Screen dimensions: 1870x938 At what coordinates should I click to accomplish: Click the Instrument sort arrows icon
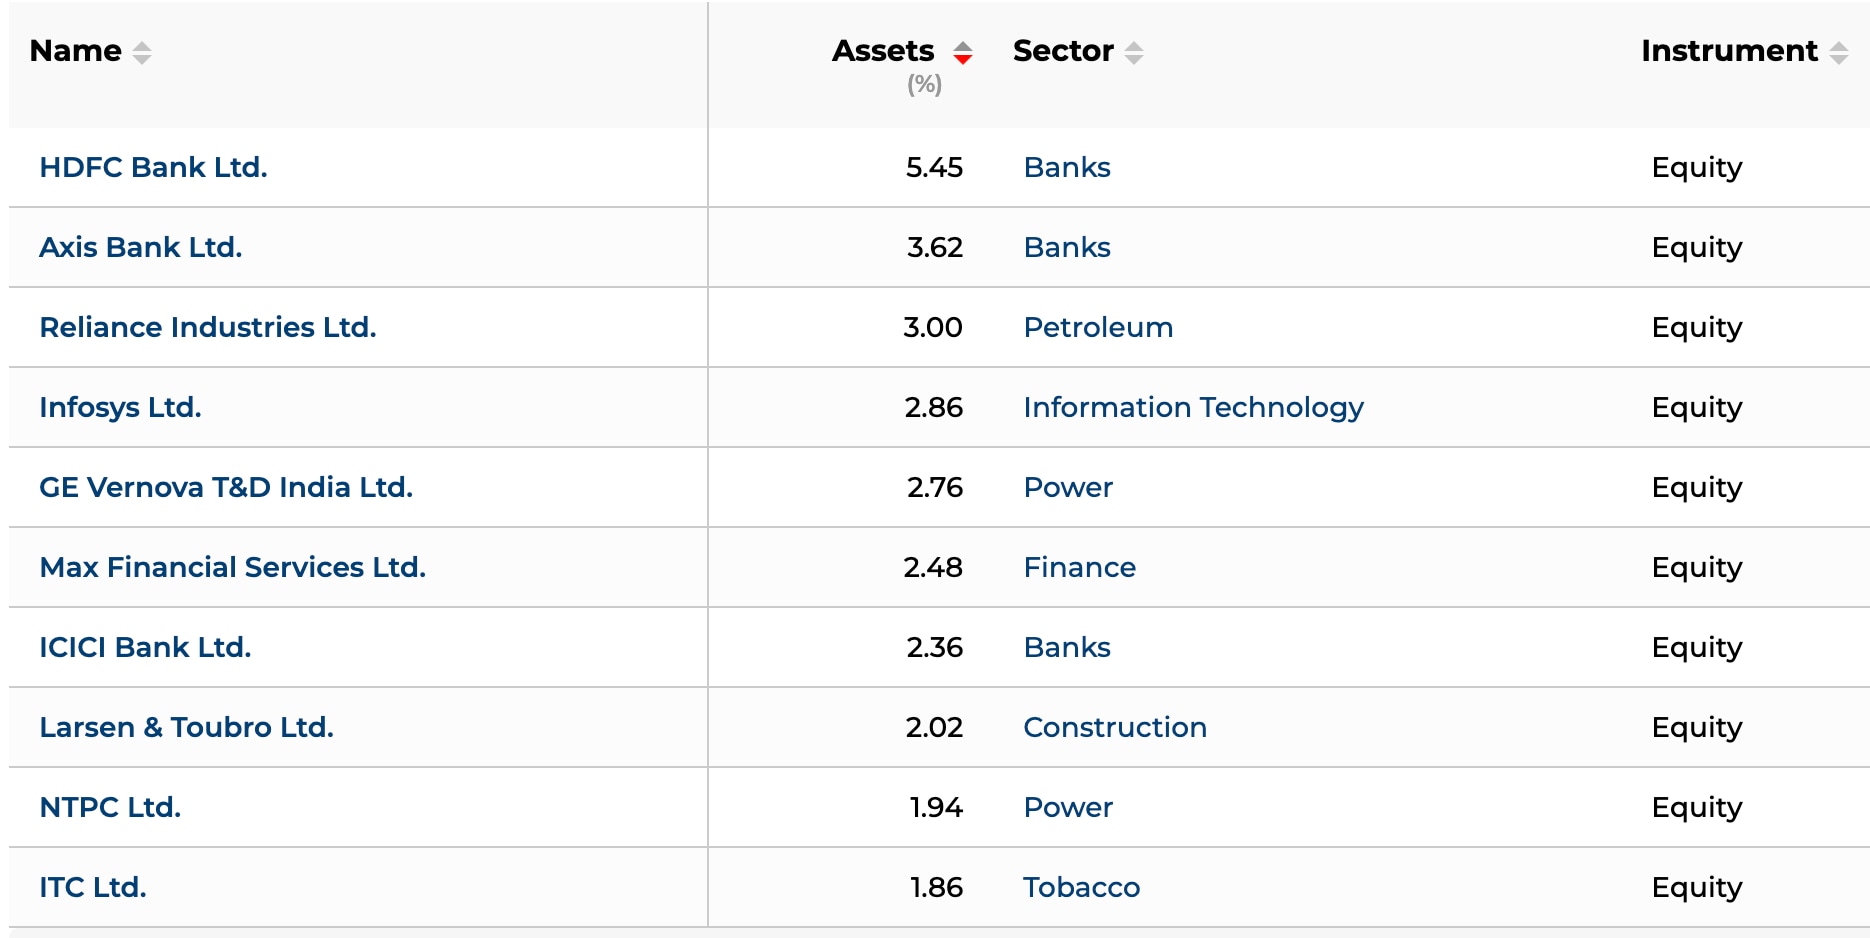(1838, 52)
